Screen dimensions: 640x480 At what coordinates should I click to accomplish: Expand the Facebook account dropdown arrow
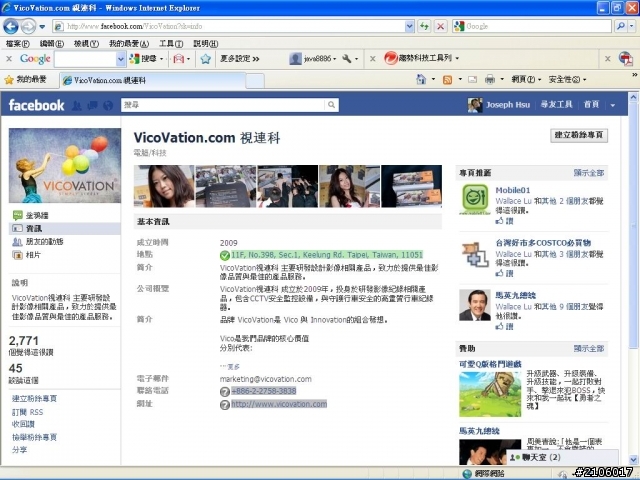pyautogui.click(x=613, y=105)
